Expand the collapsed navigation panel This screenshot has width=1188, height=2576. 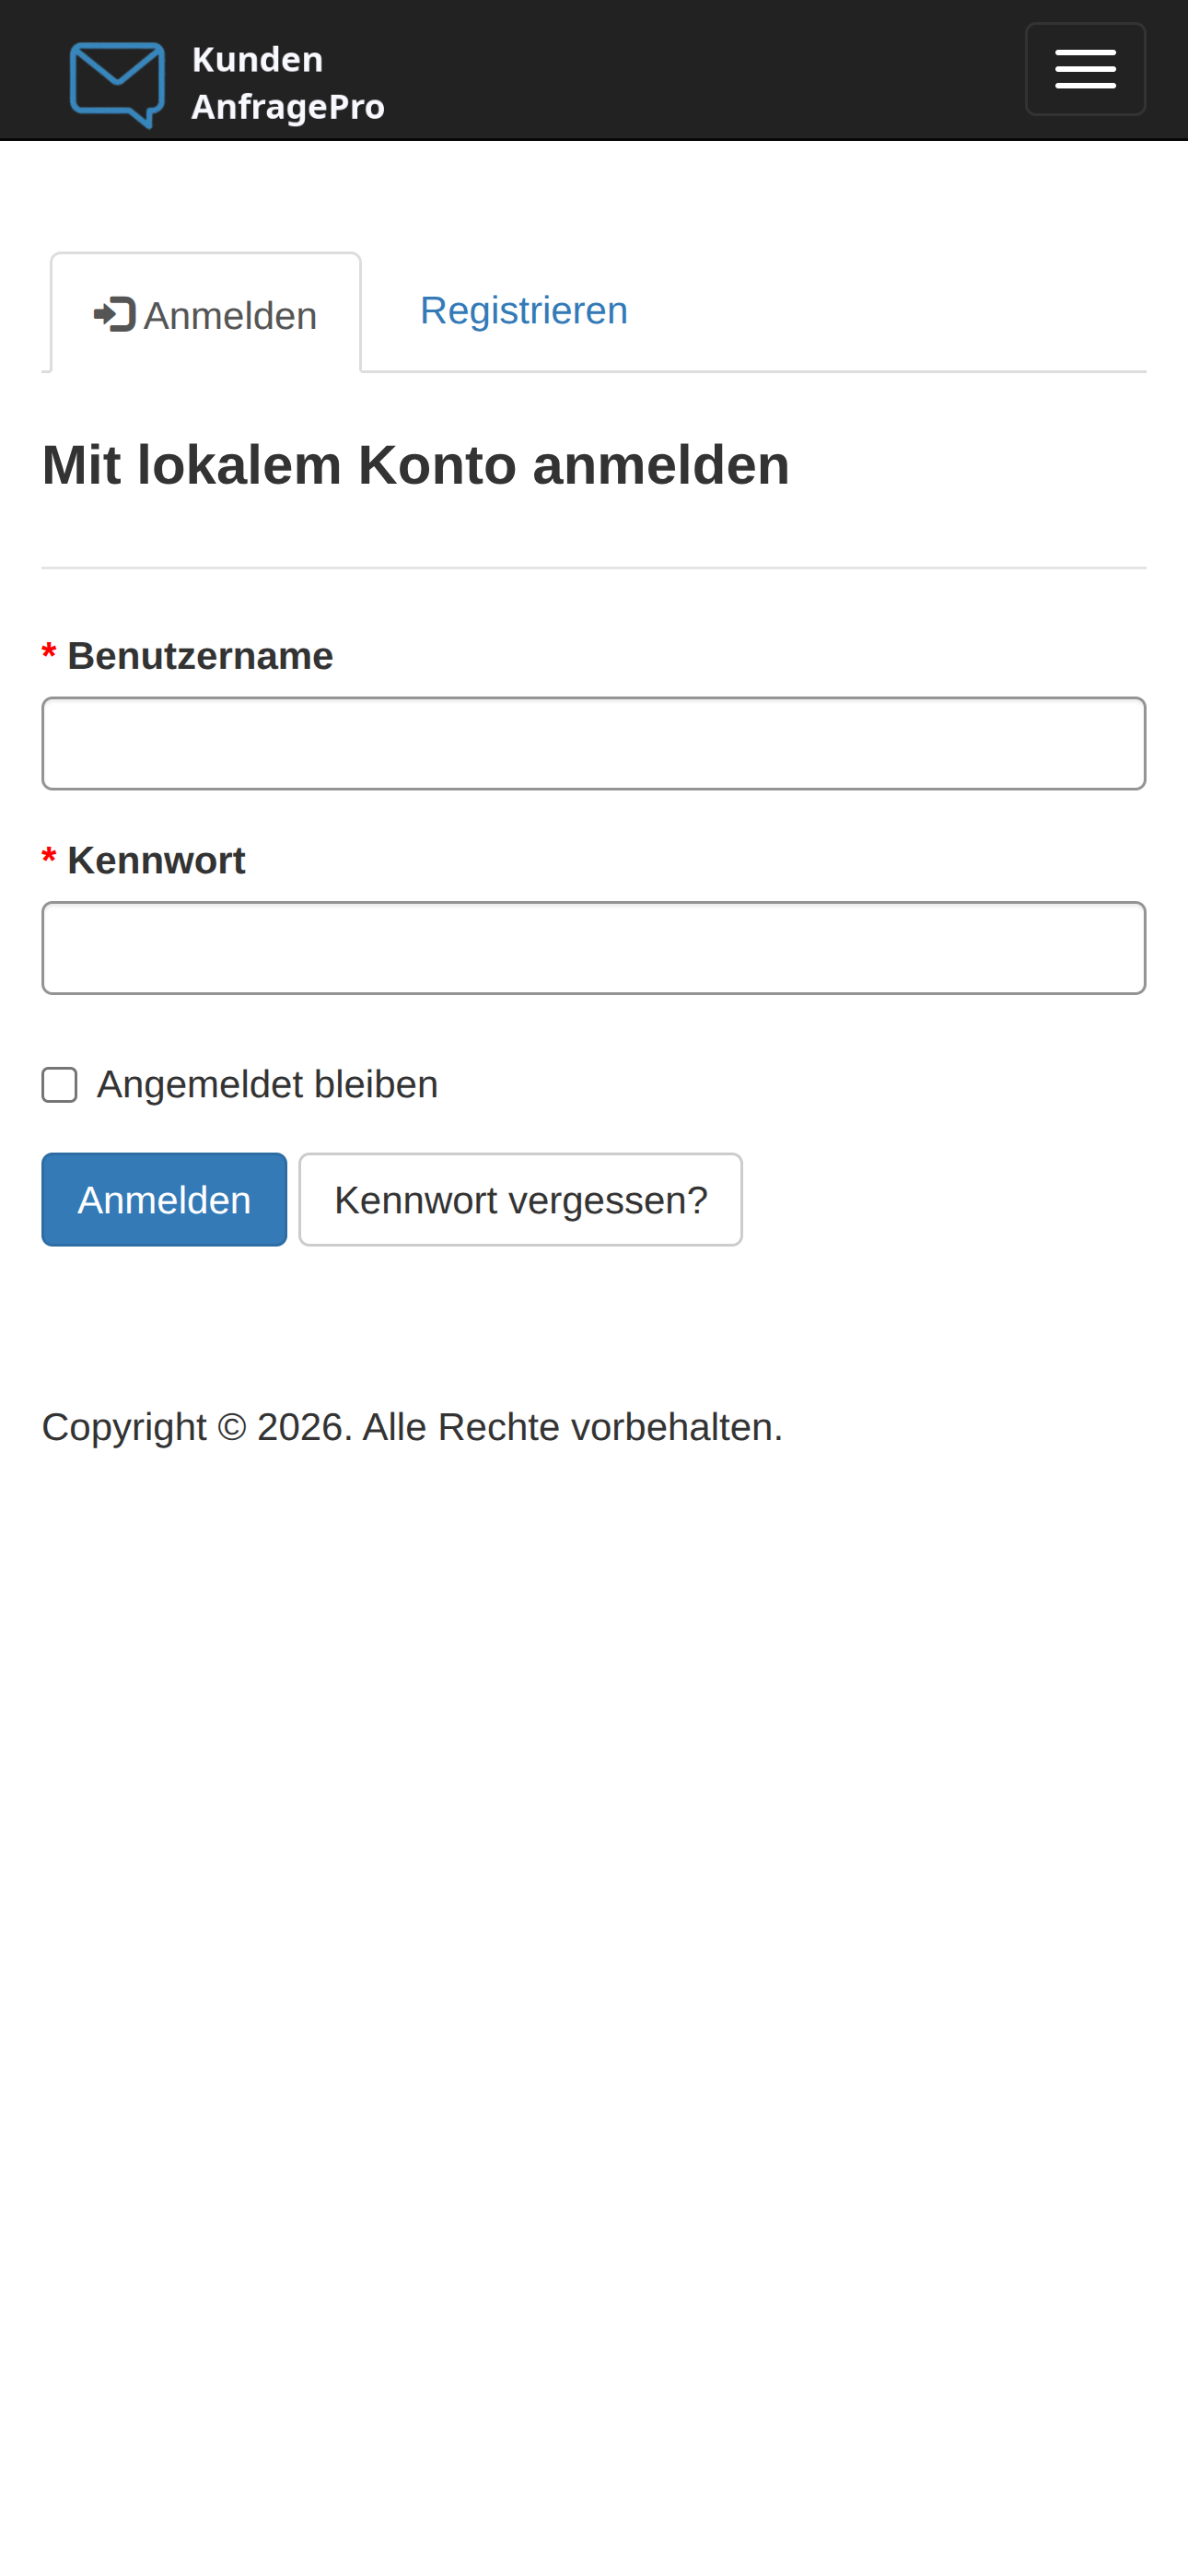1085,68
